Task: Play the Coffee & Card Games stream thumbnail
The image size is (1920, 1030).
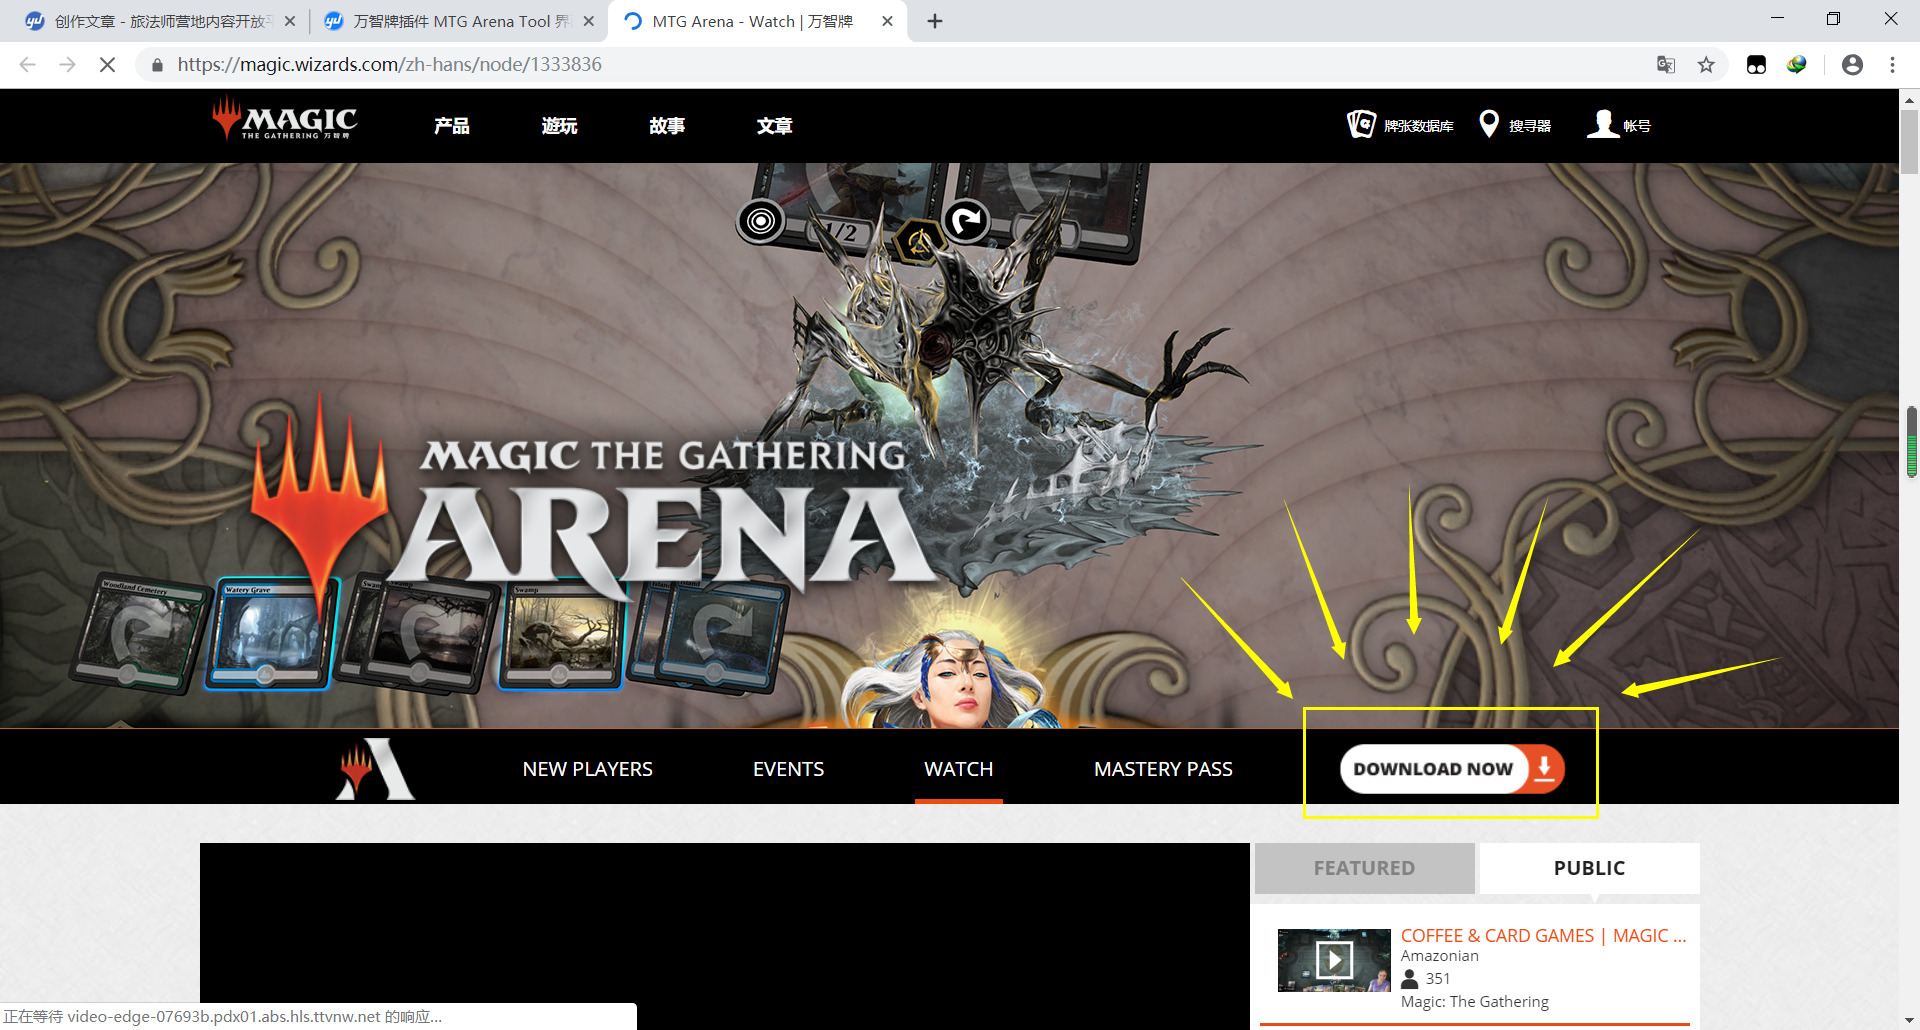Action: pos(1334,960)
